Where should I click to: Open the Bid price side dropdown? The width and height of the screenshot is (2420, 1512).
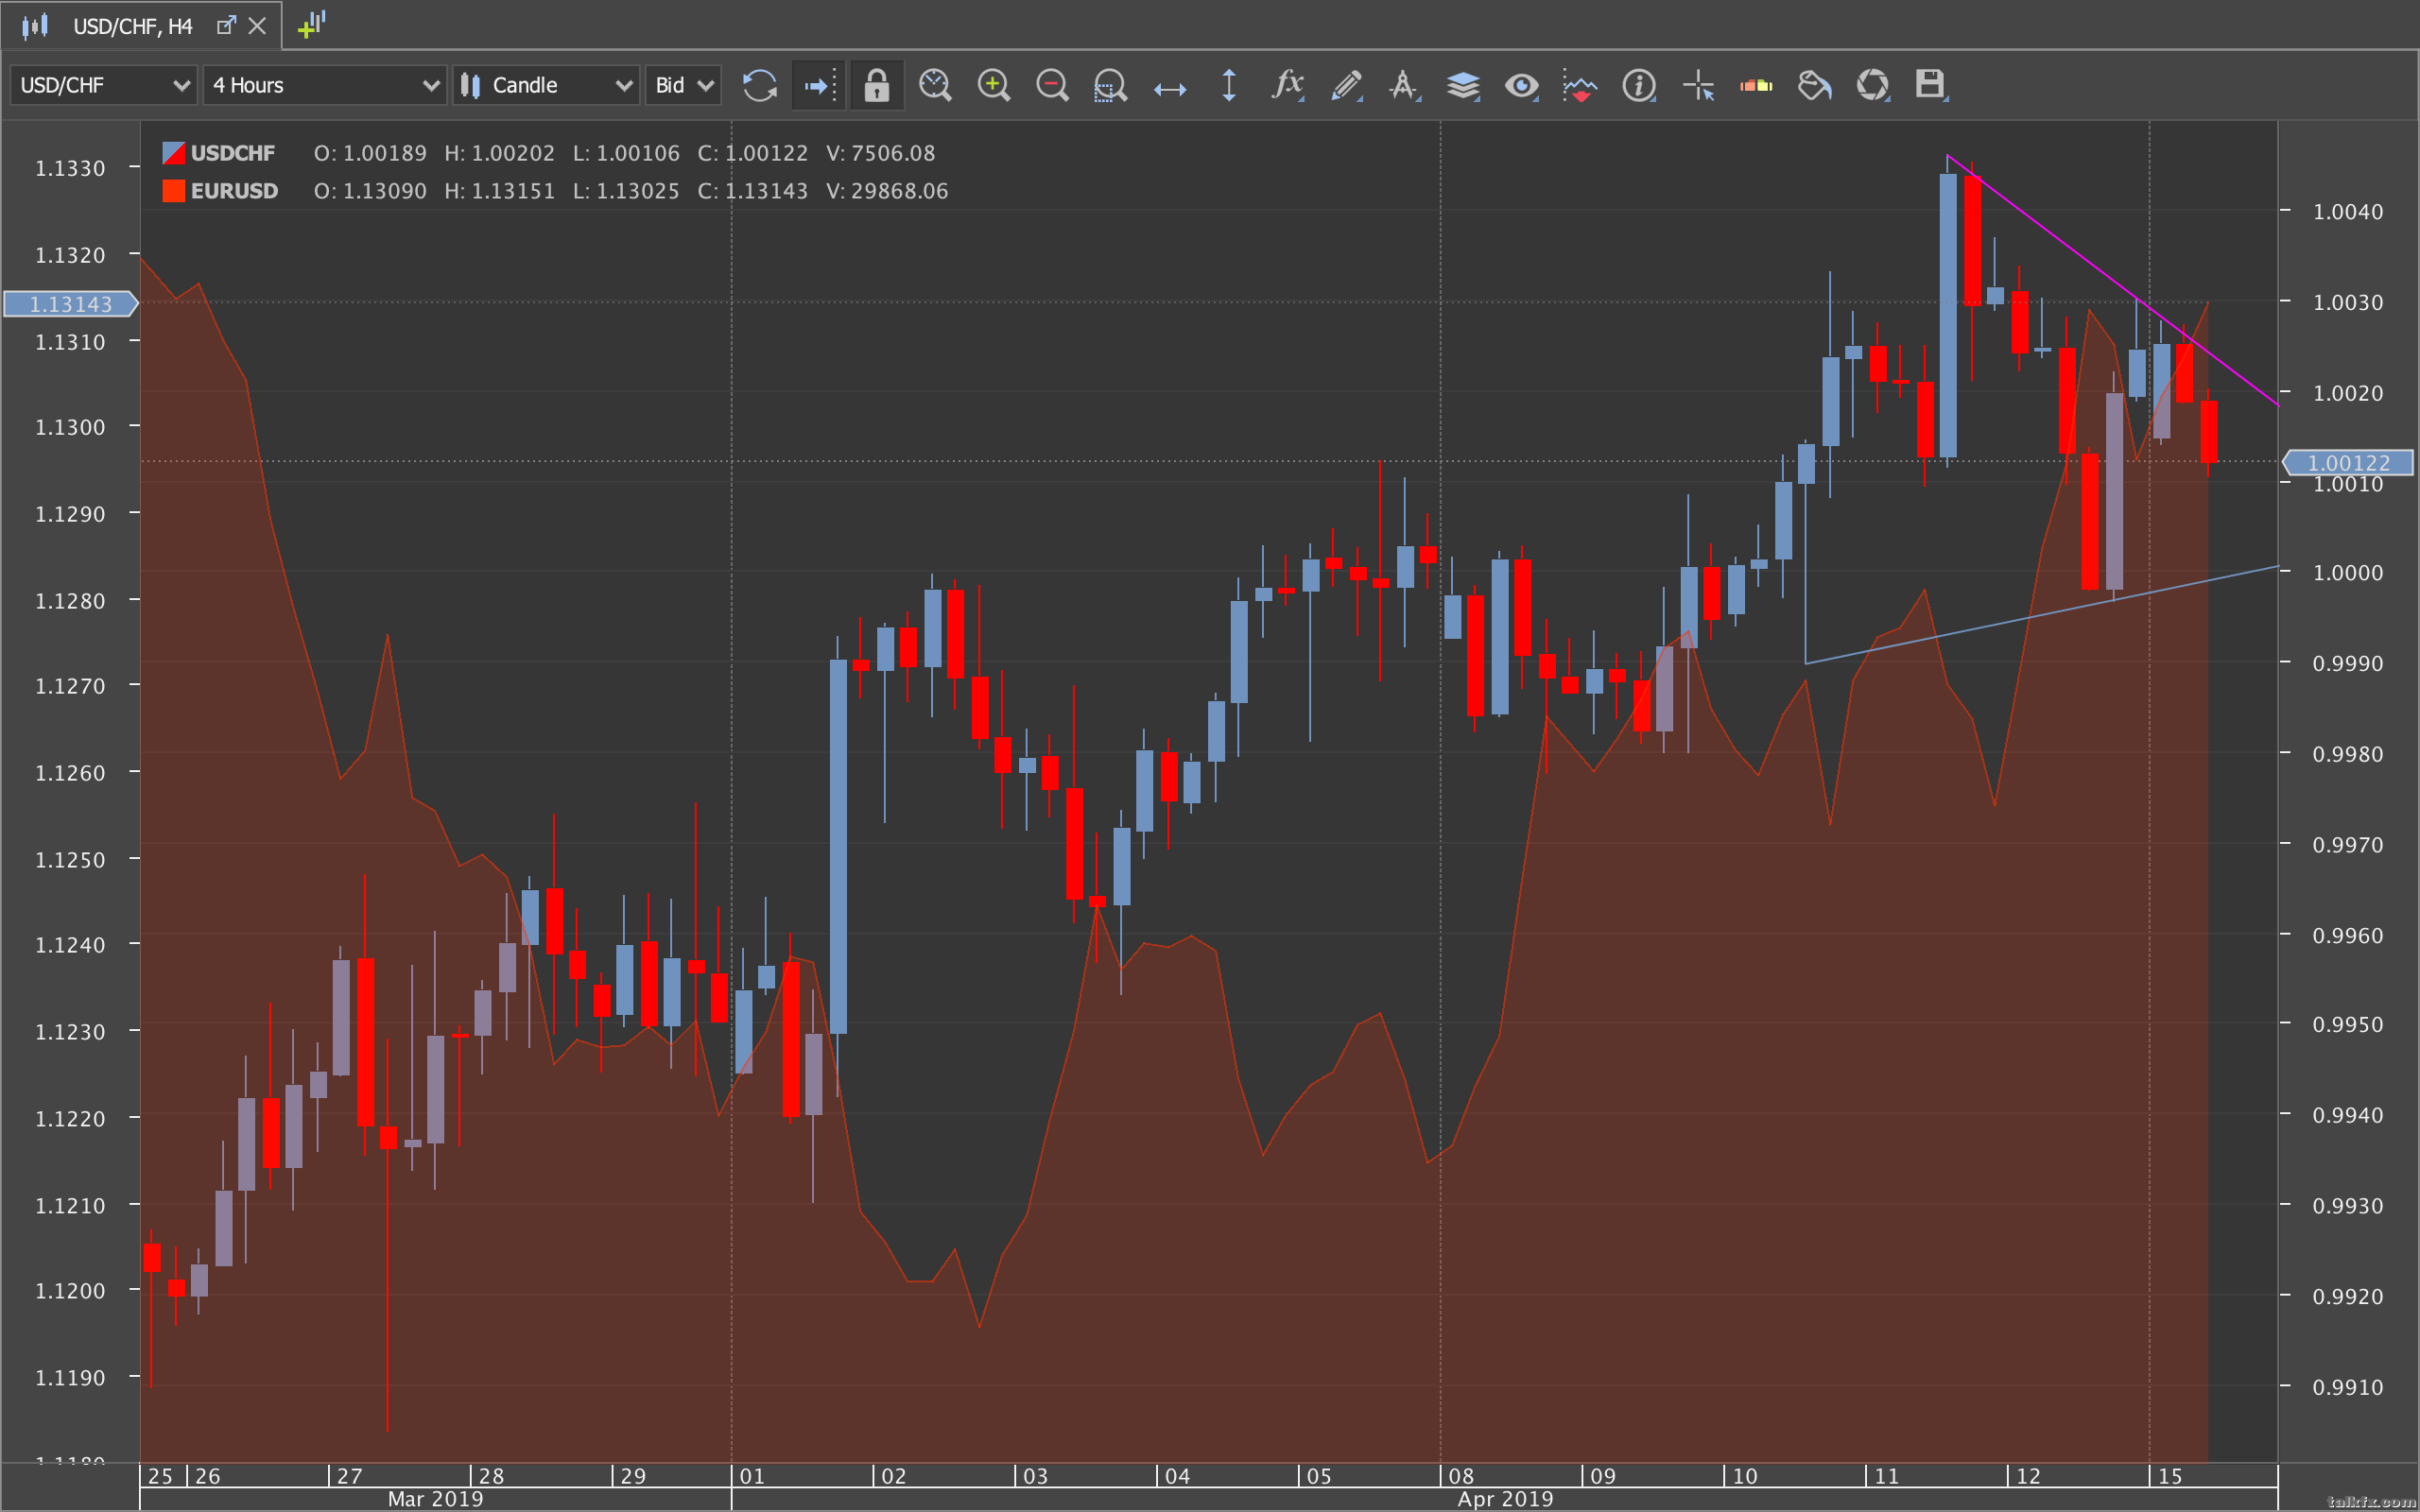click(683, 85)
